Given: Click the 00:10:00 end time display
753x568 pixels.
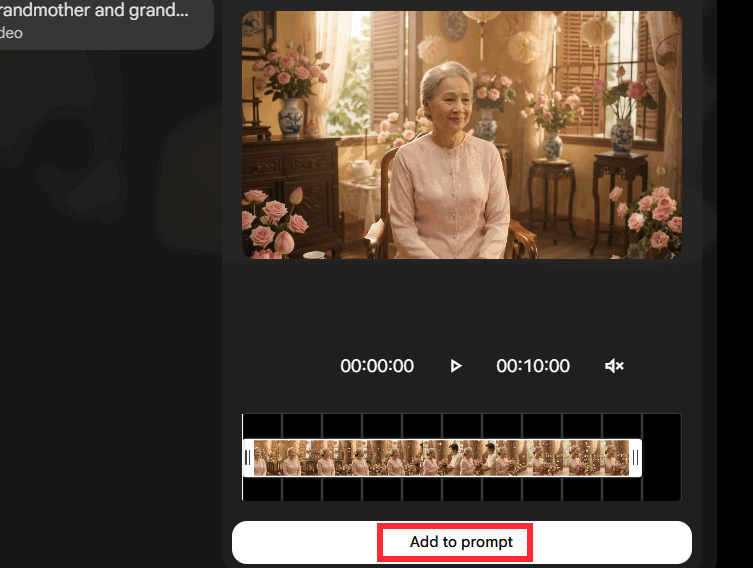Looking at the screenshot, I should pyautogui.click(x=533, y=366).
